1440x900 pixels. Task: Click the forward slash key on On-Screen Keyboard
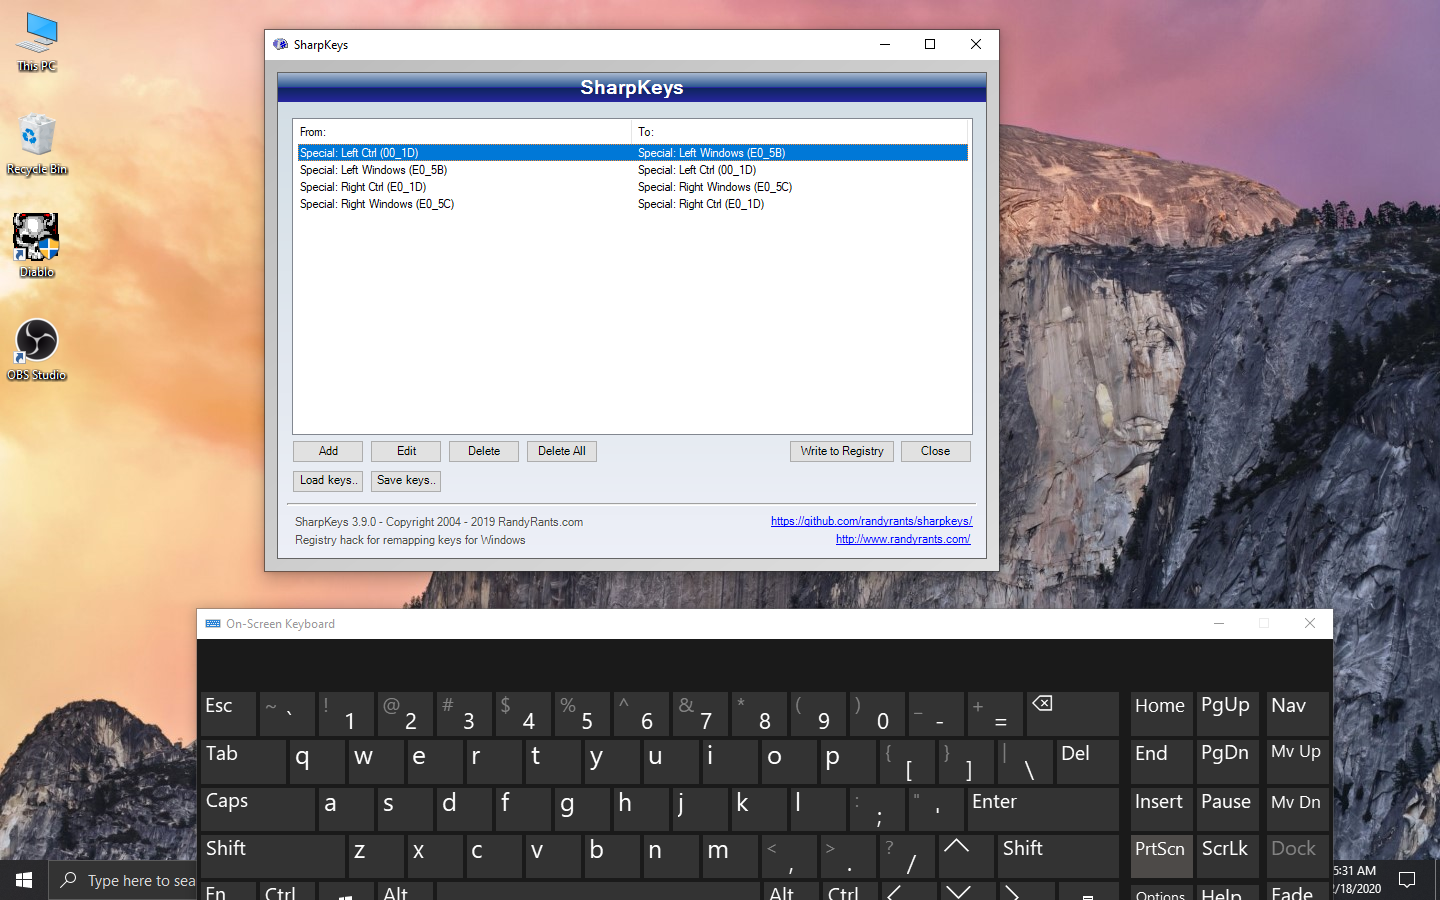pyautogui.click(x=907, y=856)
